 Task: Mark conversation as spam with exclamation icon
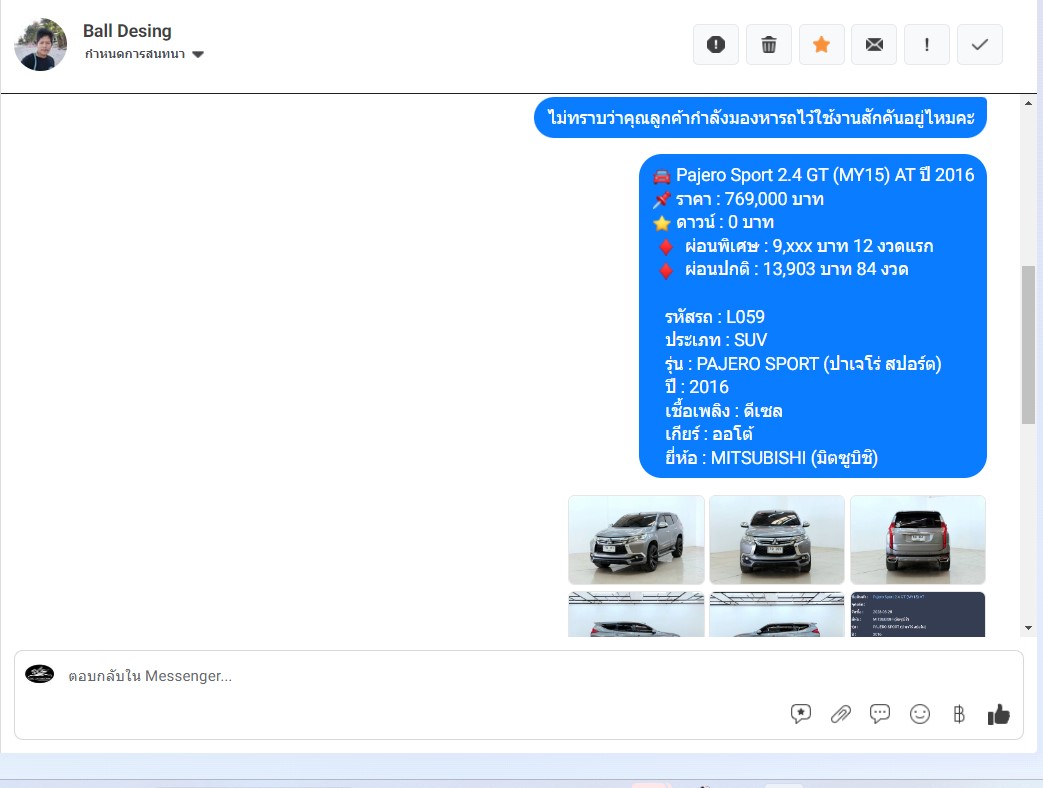pyautogui.click(x=716, y=45)
